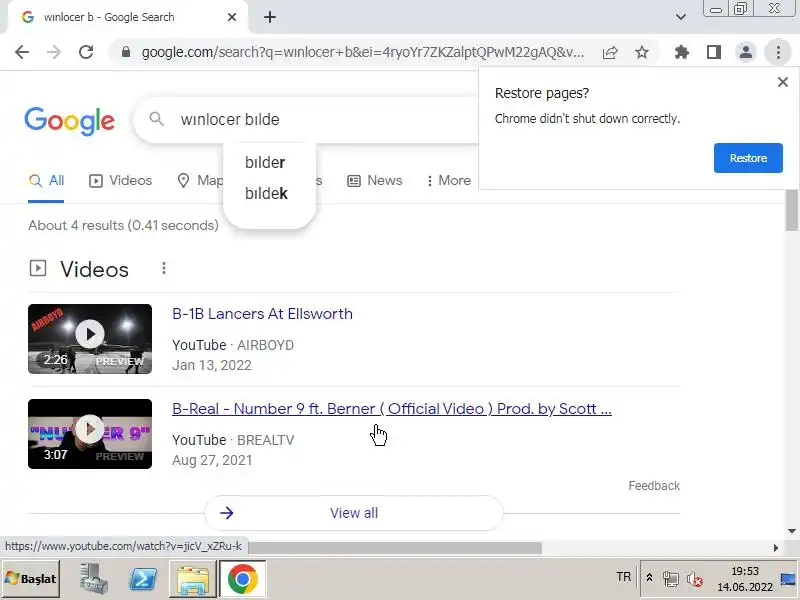800x600 pixels.
Task: Click scrollbar down arrow
Action: tap(792, 531)
